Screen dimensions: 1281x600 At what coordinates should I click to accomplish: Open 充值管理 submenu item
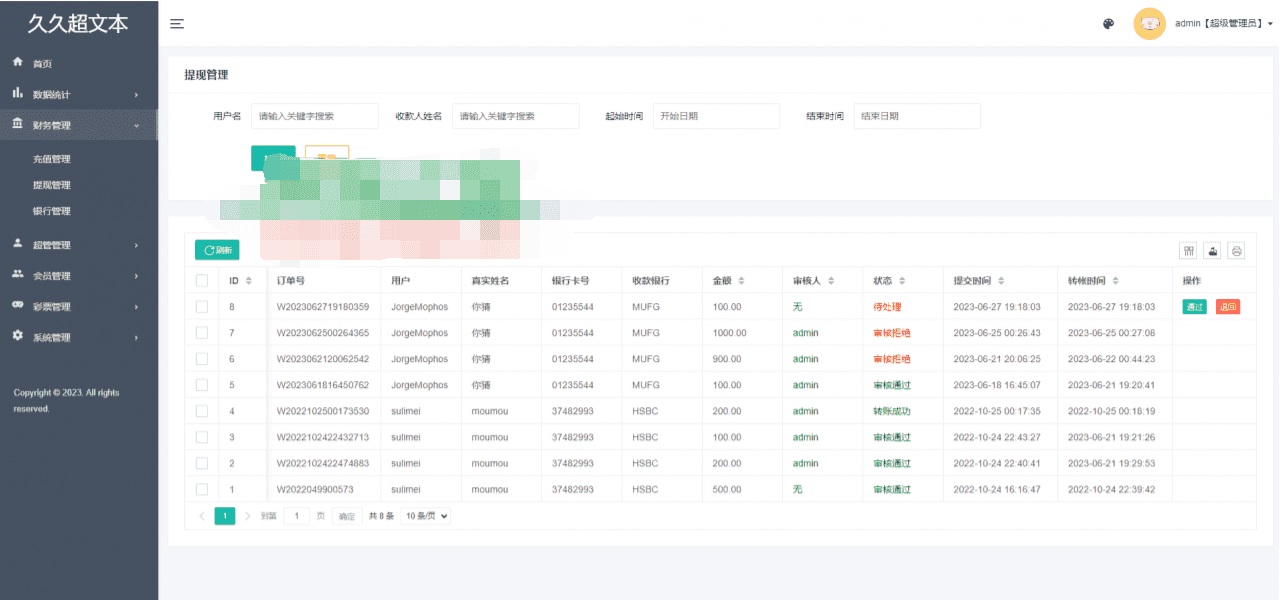[x=52, y=159]
